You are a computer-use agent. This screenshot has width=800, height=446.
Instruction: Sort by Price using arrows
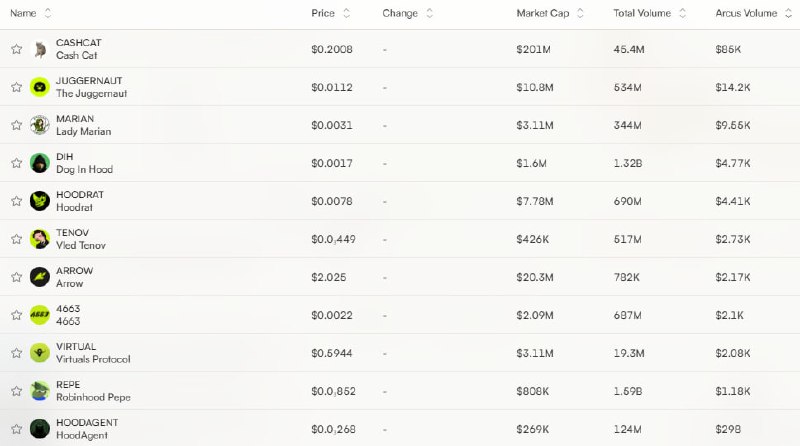tap(347, 13)
